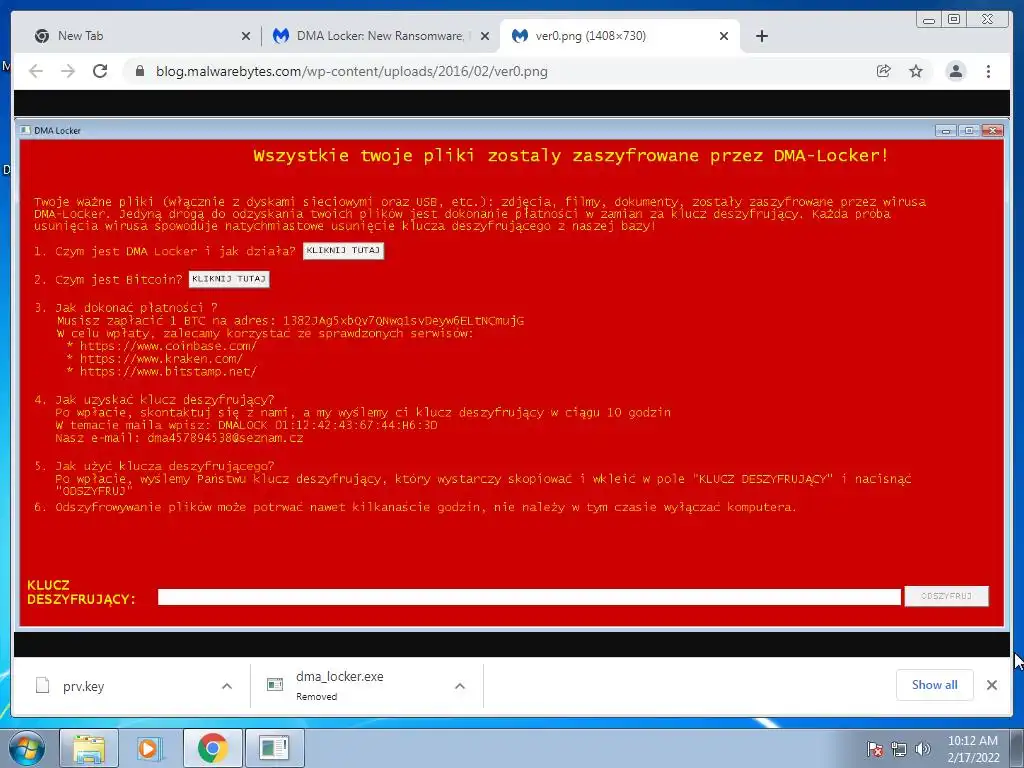
Task: Share this page icon in address bar
Action: [x=884, y=71]
